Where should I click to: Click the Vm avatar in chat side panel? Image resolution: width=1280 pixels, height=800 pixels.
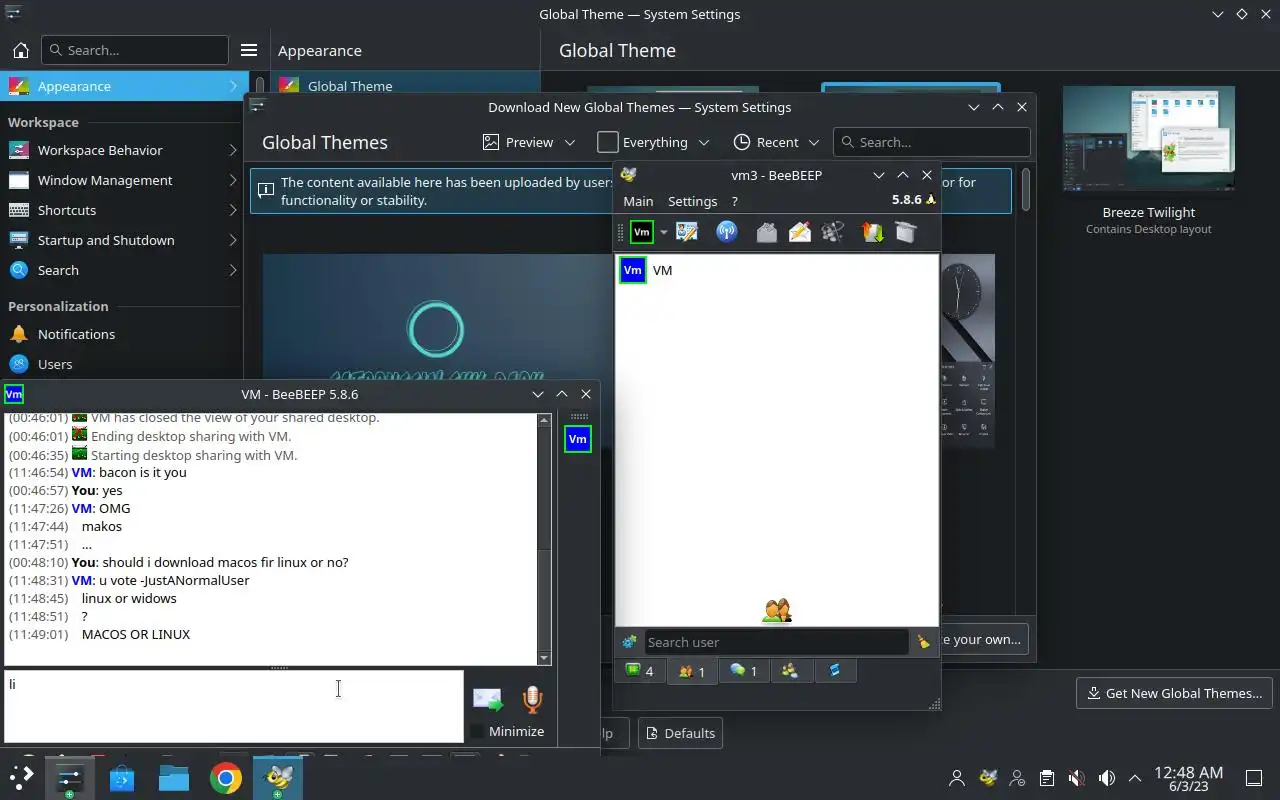pos(578,439)
